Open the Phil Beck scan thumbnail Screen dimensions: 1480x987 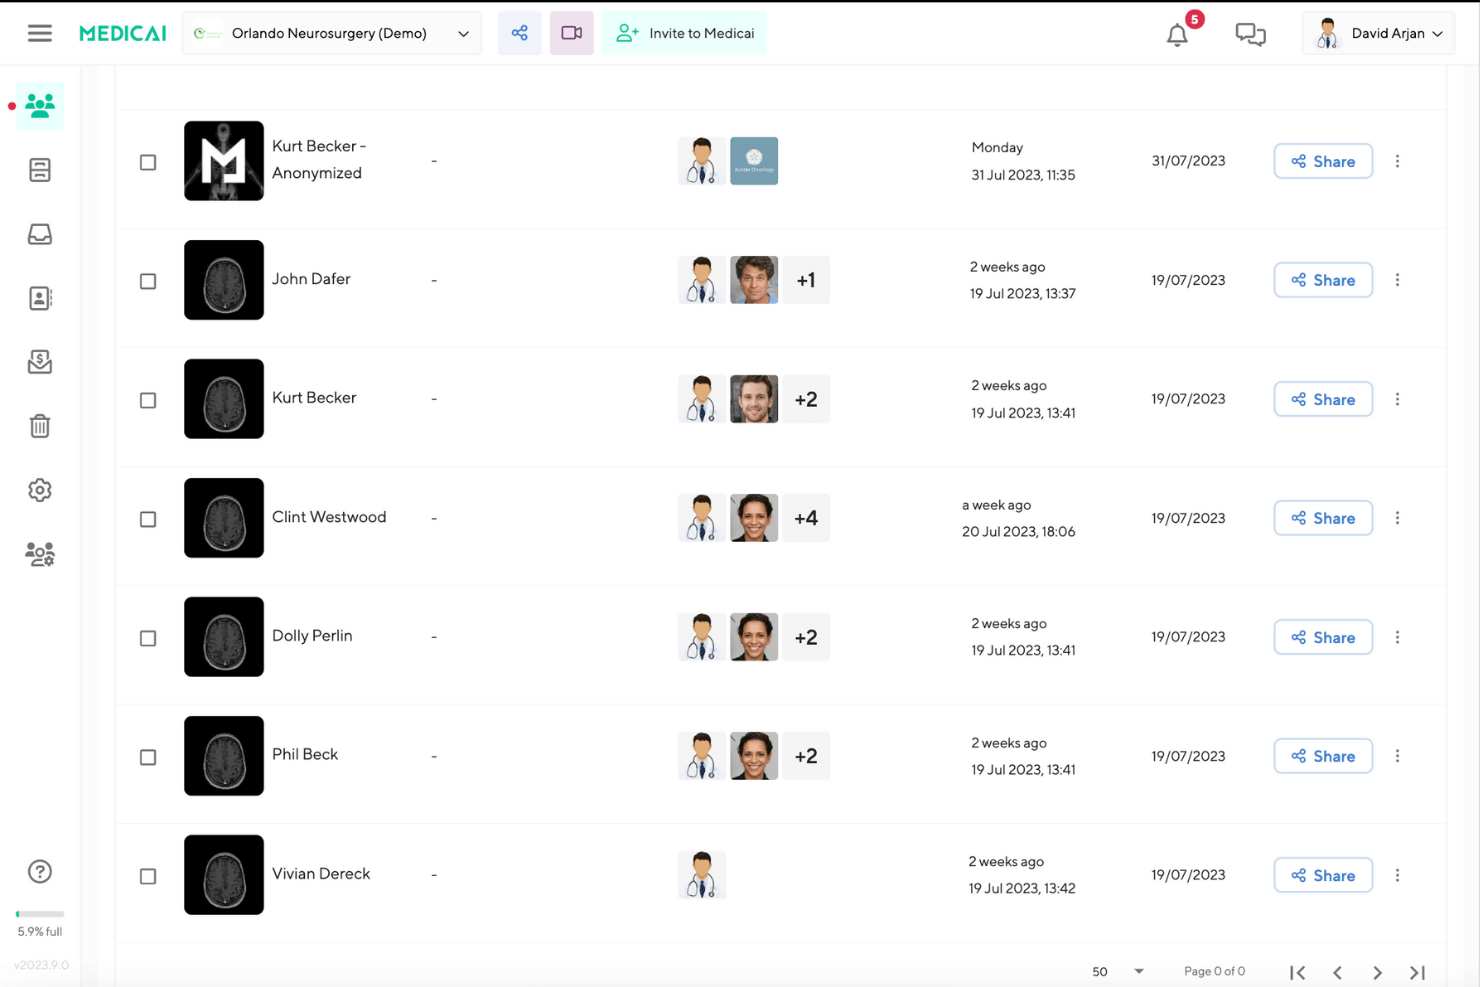pyautogui.click(x=223, y=756)
